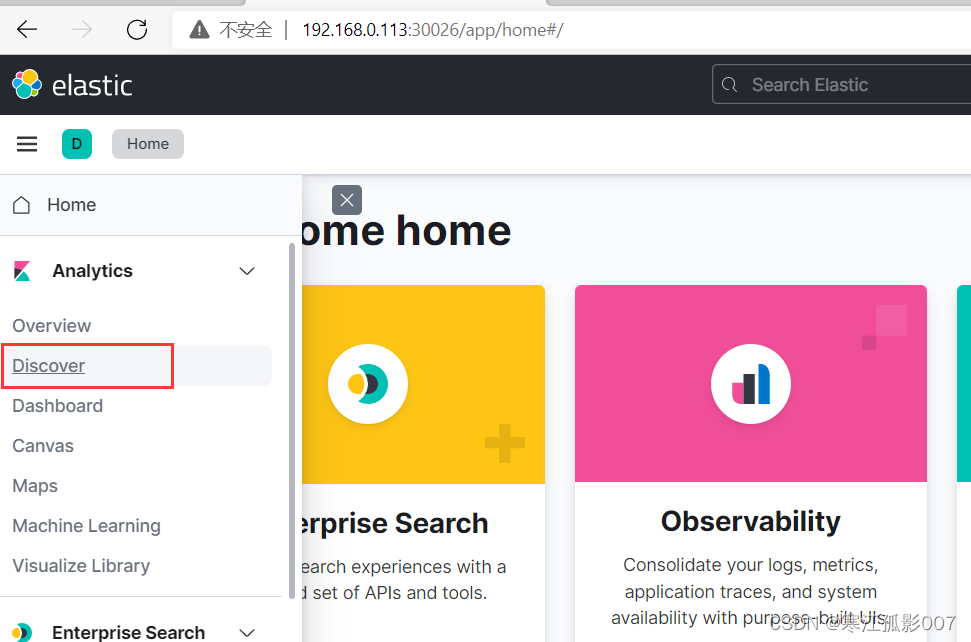The height and width of the screenshot is (642, 971).
Task: Collapse the Analytics section chevron
Action: [247, 271]
